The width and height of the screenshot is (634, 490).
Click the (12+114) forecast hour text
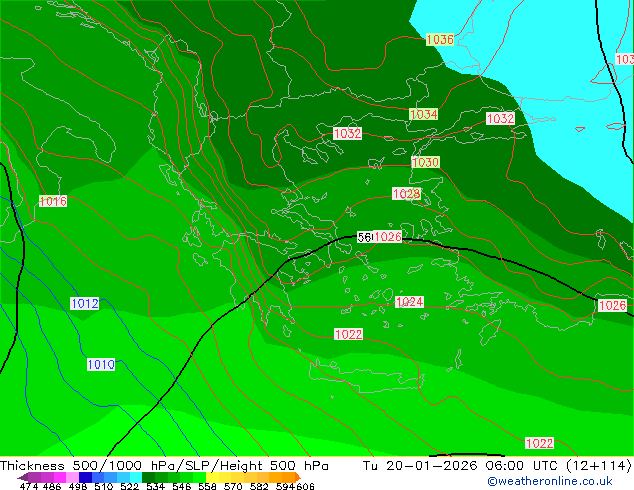599,465
